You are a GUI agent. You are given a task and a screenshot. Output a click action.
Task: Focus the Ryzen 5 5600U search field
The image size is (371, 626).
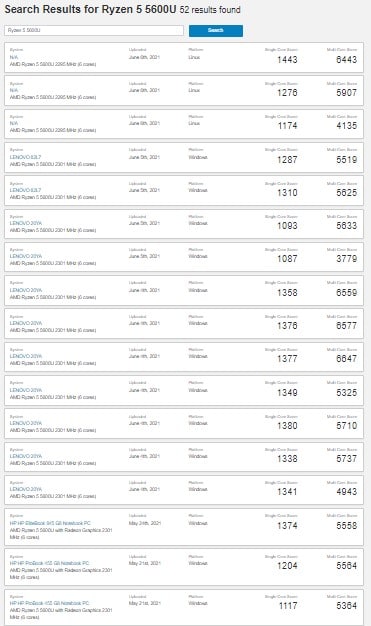(x=94, y=30)
